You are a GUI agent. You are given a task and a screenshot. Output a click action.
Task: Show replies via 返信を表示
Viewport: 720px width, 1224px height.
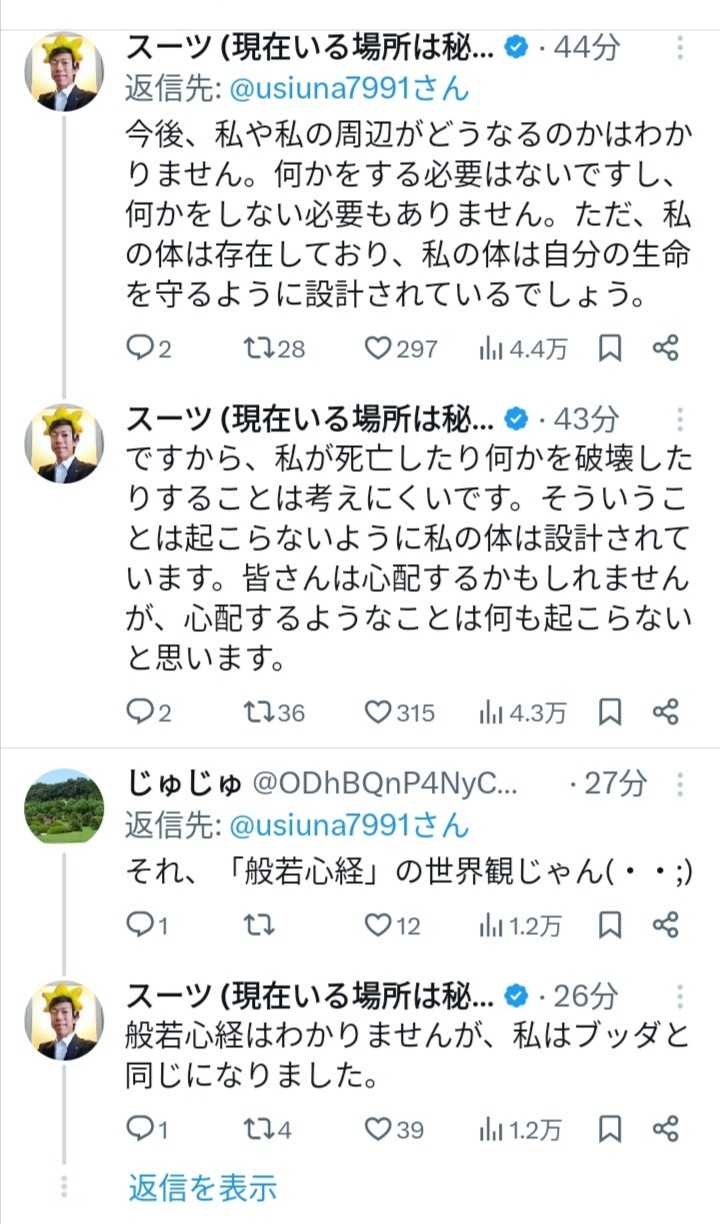coord(202,1187)
